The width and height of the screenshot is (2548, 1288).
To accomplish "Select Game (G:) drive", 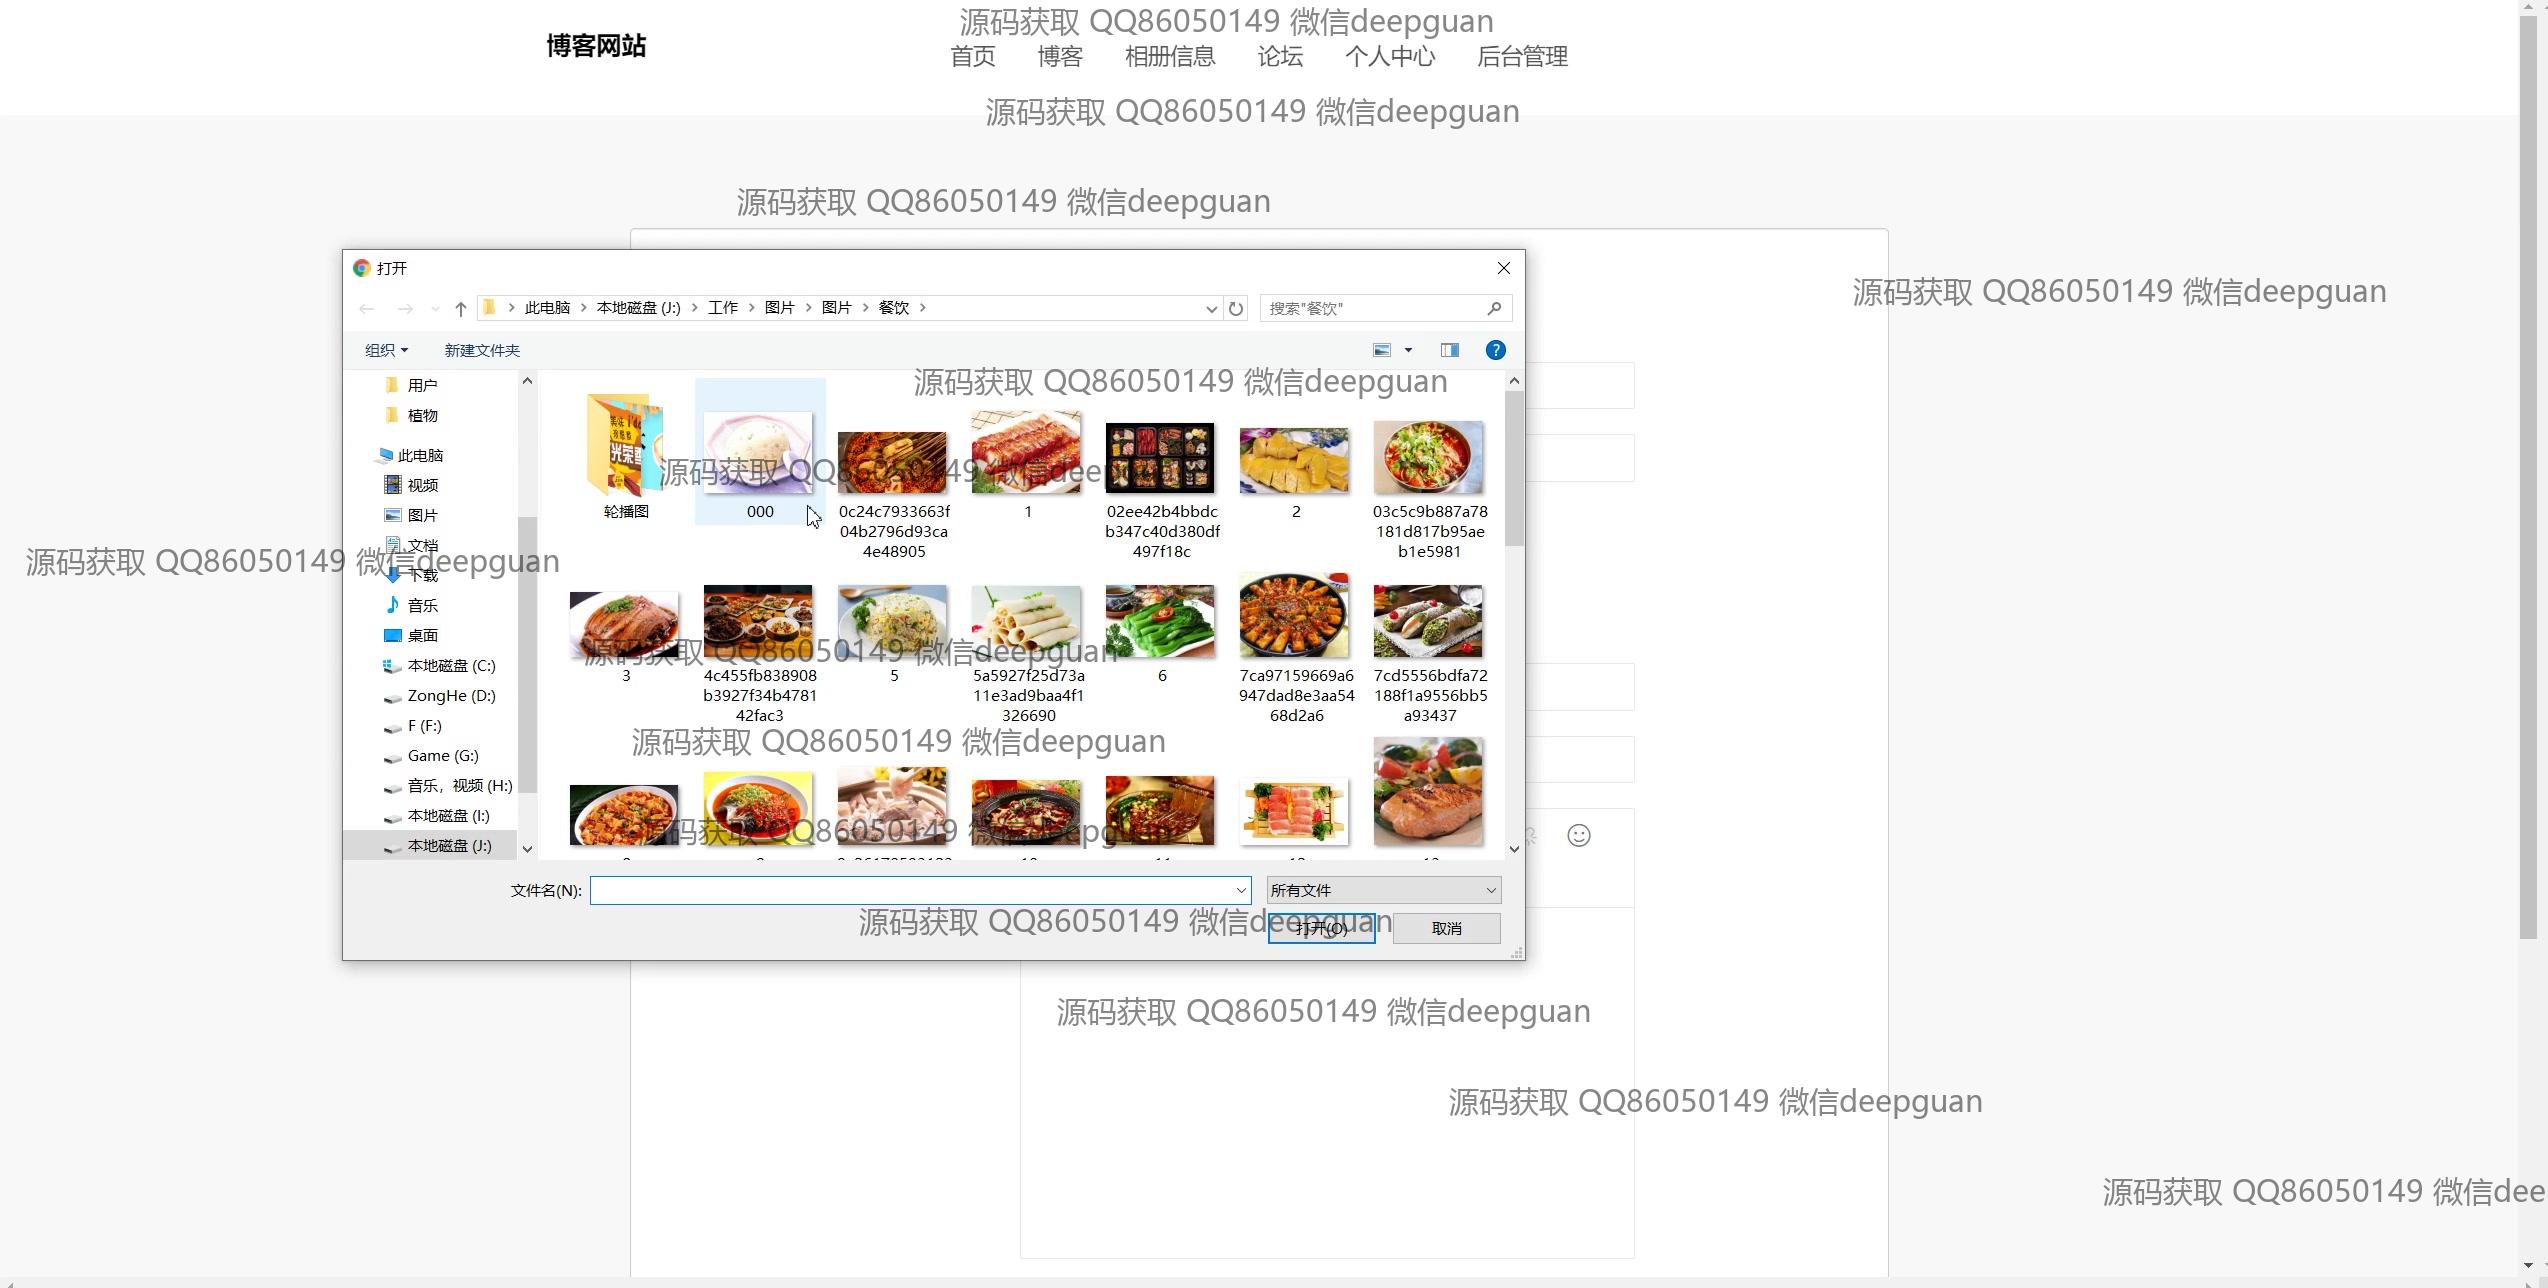I will click(442, 755).
